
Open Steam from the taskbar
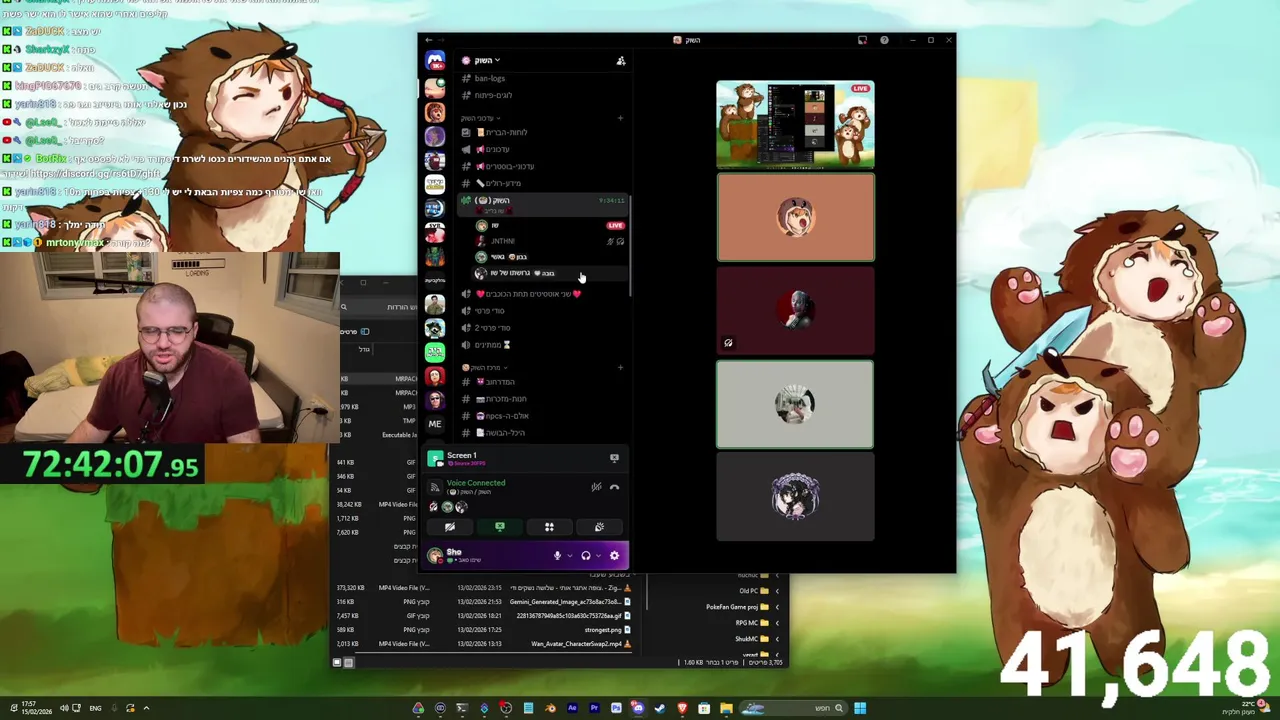point(660,708)
